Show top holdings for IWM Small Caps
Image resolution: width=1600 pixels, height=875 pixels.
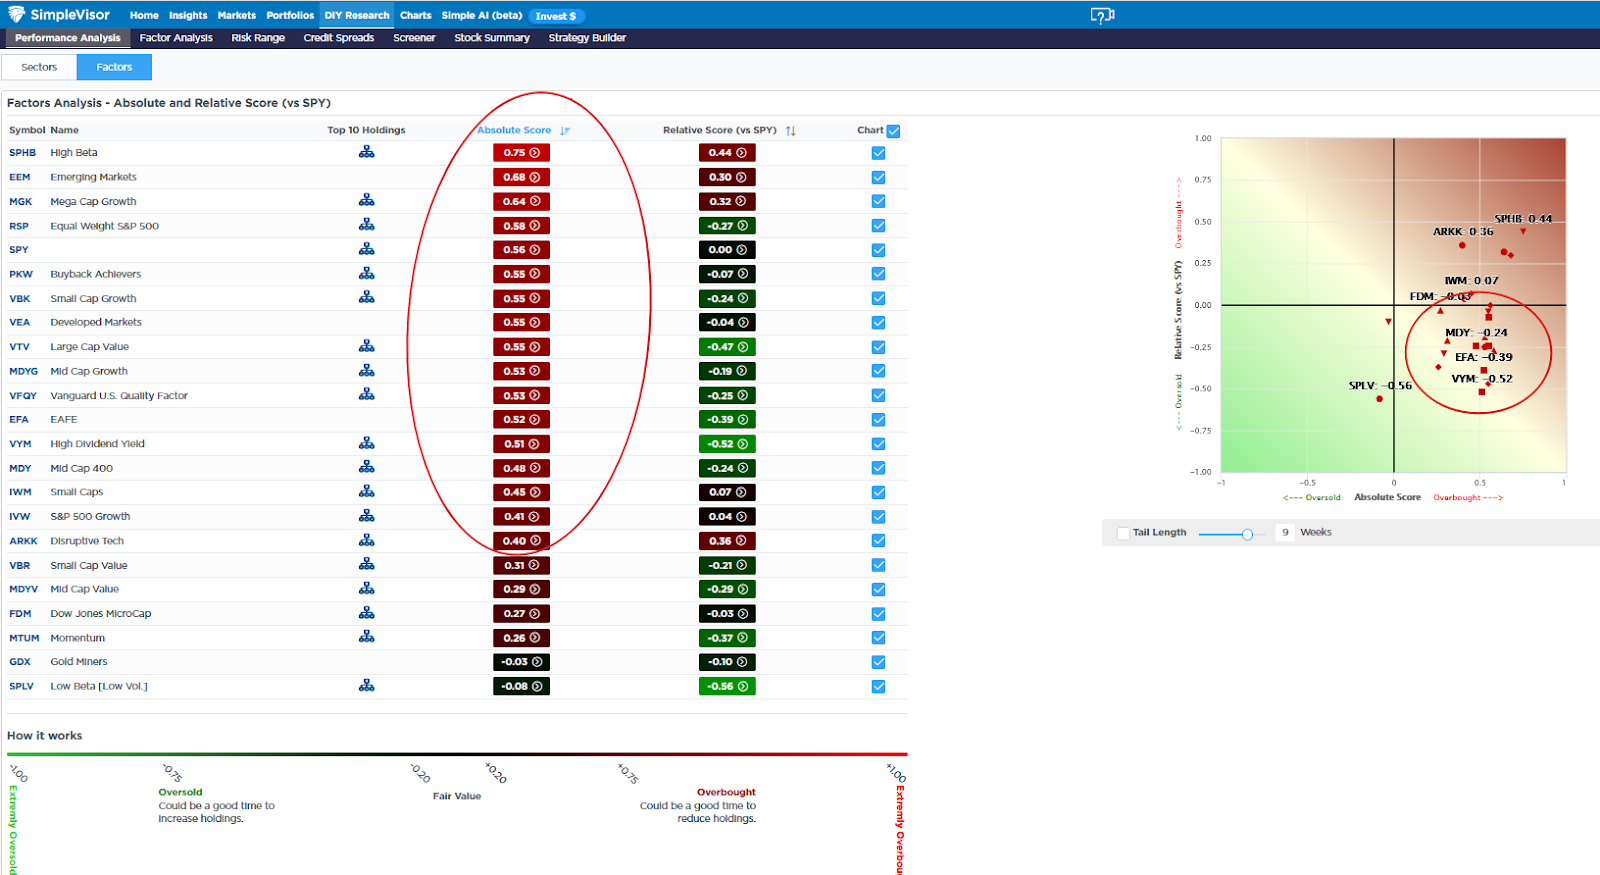367,492
